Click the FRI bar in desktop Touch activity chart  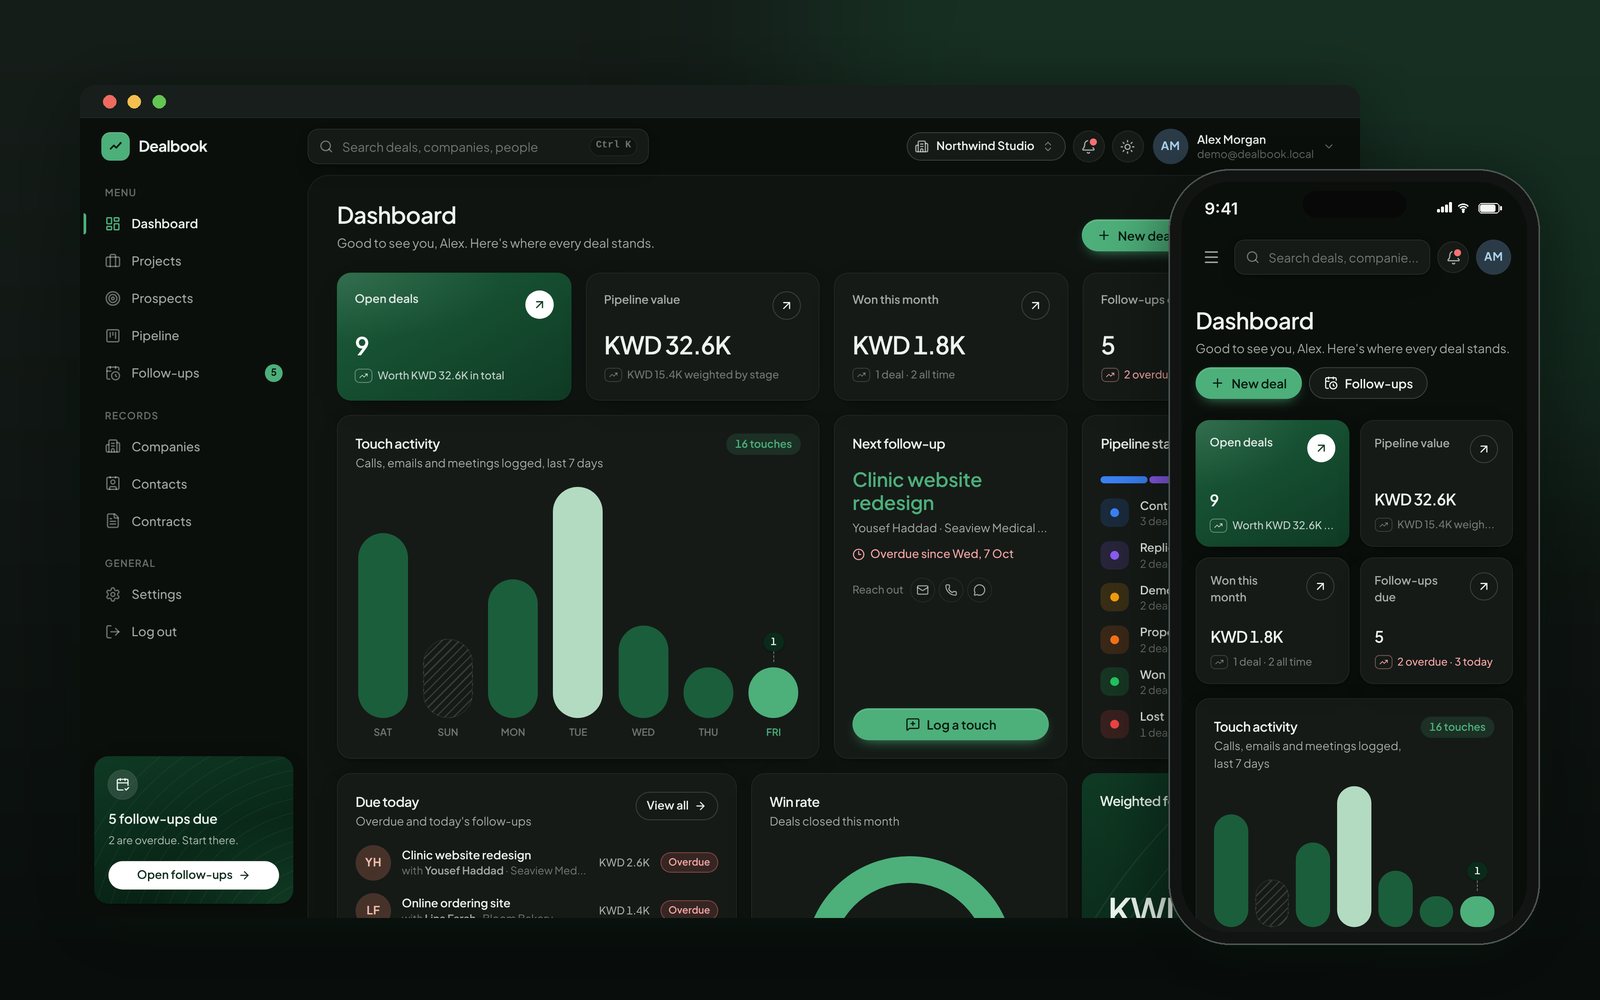[773, 692]
